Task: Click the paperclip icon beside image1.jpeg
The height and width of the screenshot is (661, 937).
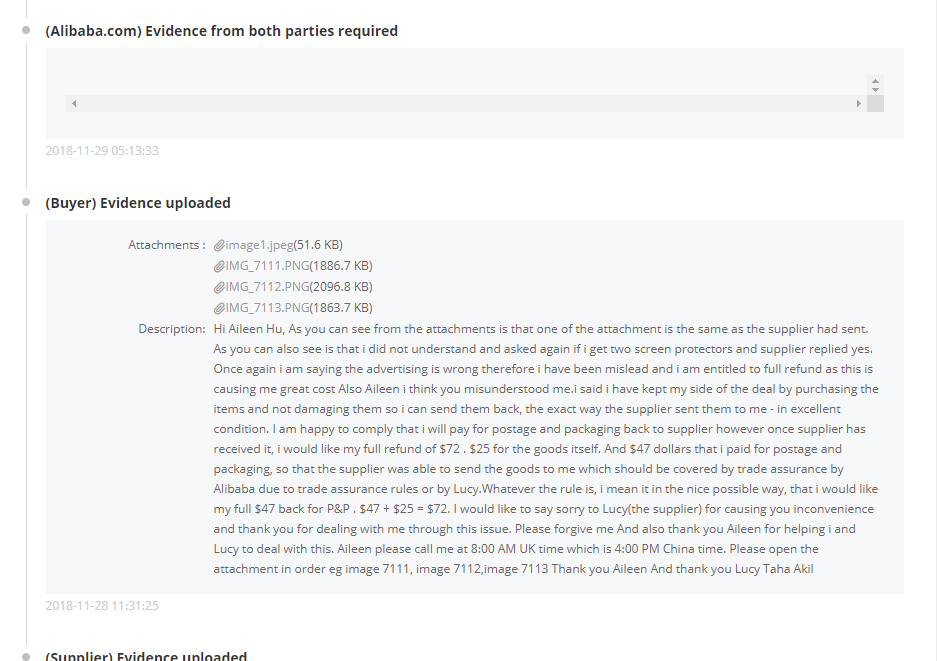Action: point(219,245)
